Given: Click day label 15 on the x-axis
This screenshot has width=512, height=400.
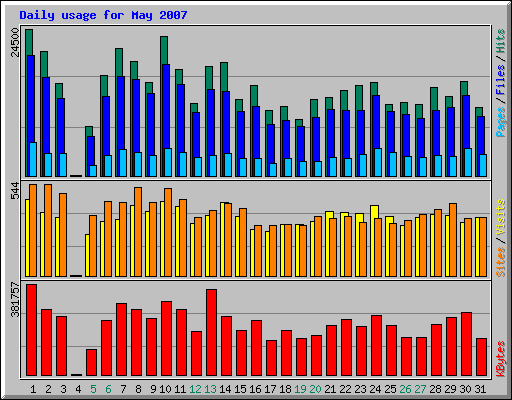Looking at the screenshot, I should (240, 389).
